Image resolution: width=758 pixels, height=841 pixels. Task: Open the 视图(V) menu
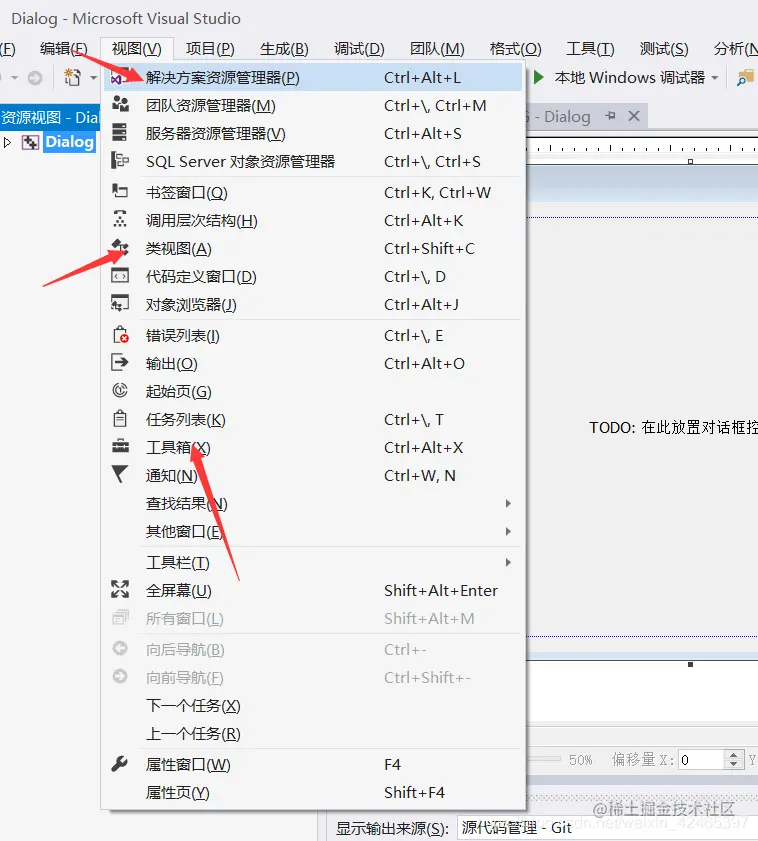pyautogui.click(x=136, y=49)
